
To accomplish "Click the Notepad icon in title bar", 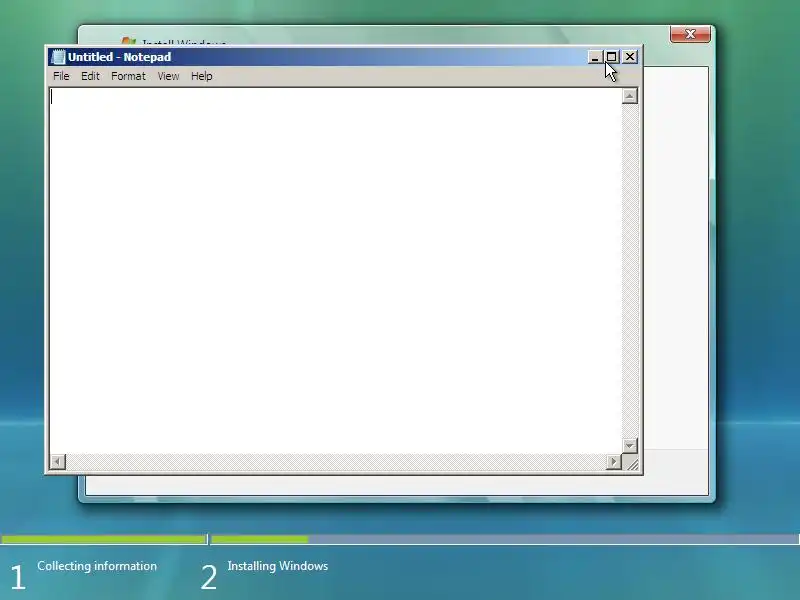I will (59, 57).
